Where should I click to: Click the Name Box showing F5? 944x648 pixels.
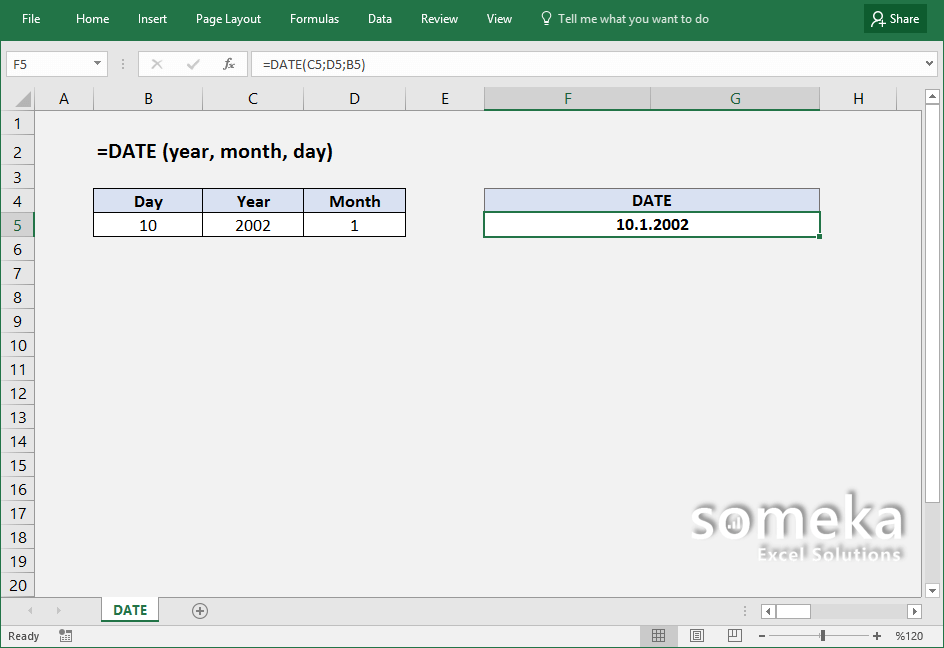pos(57,64)
